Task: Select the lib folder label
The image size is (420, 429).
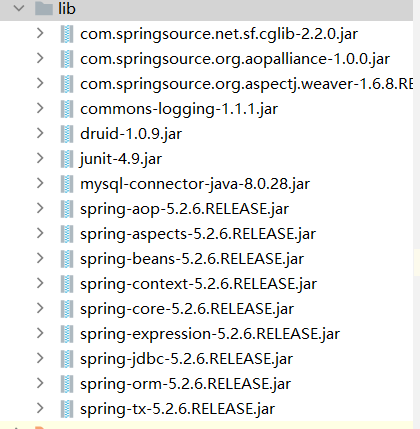Action: pyautogui.click(x=67, y=9)
